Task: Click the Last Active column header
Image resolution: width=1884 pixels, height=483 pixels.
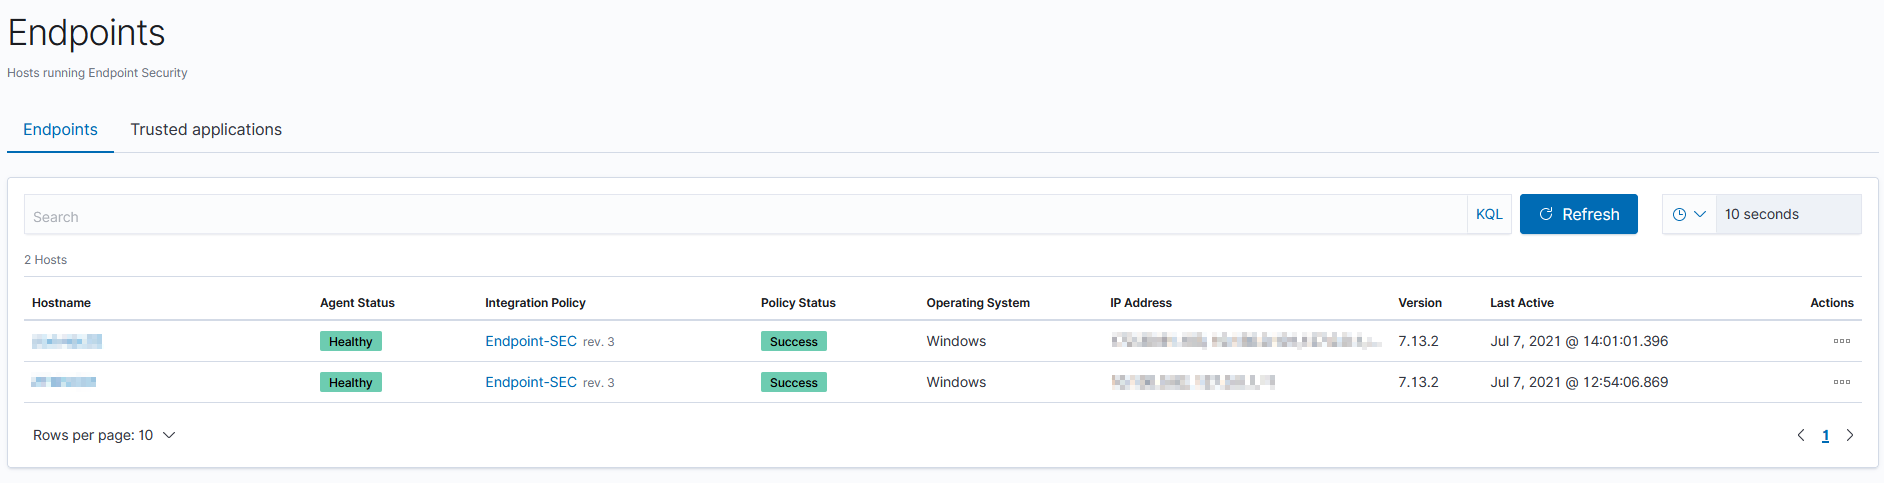Action: point(1522,303)
